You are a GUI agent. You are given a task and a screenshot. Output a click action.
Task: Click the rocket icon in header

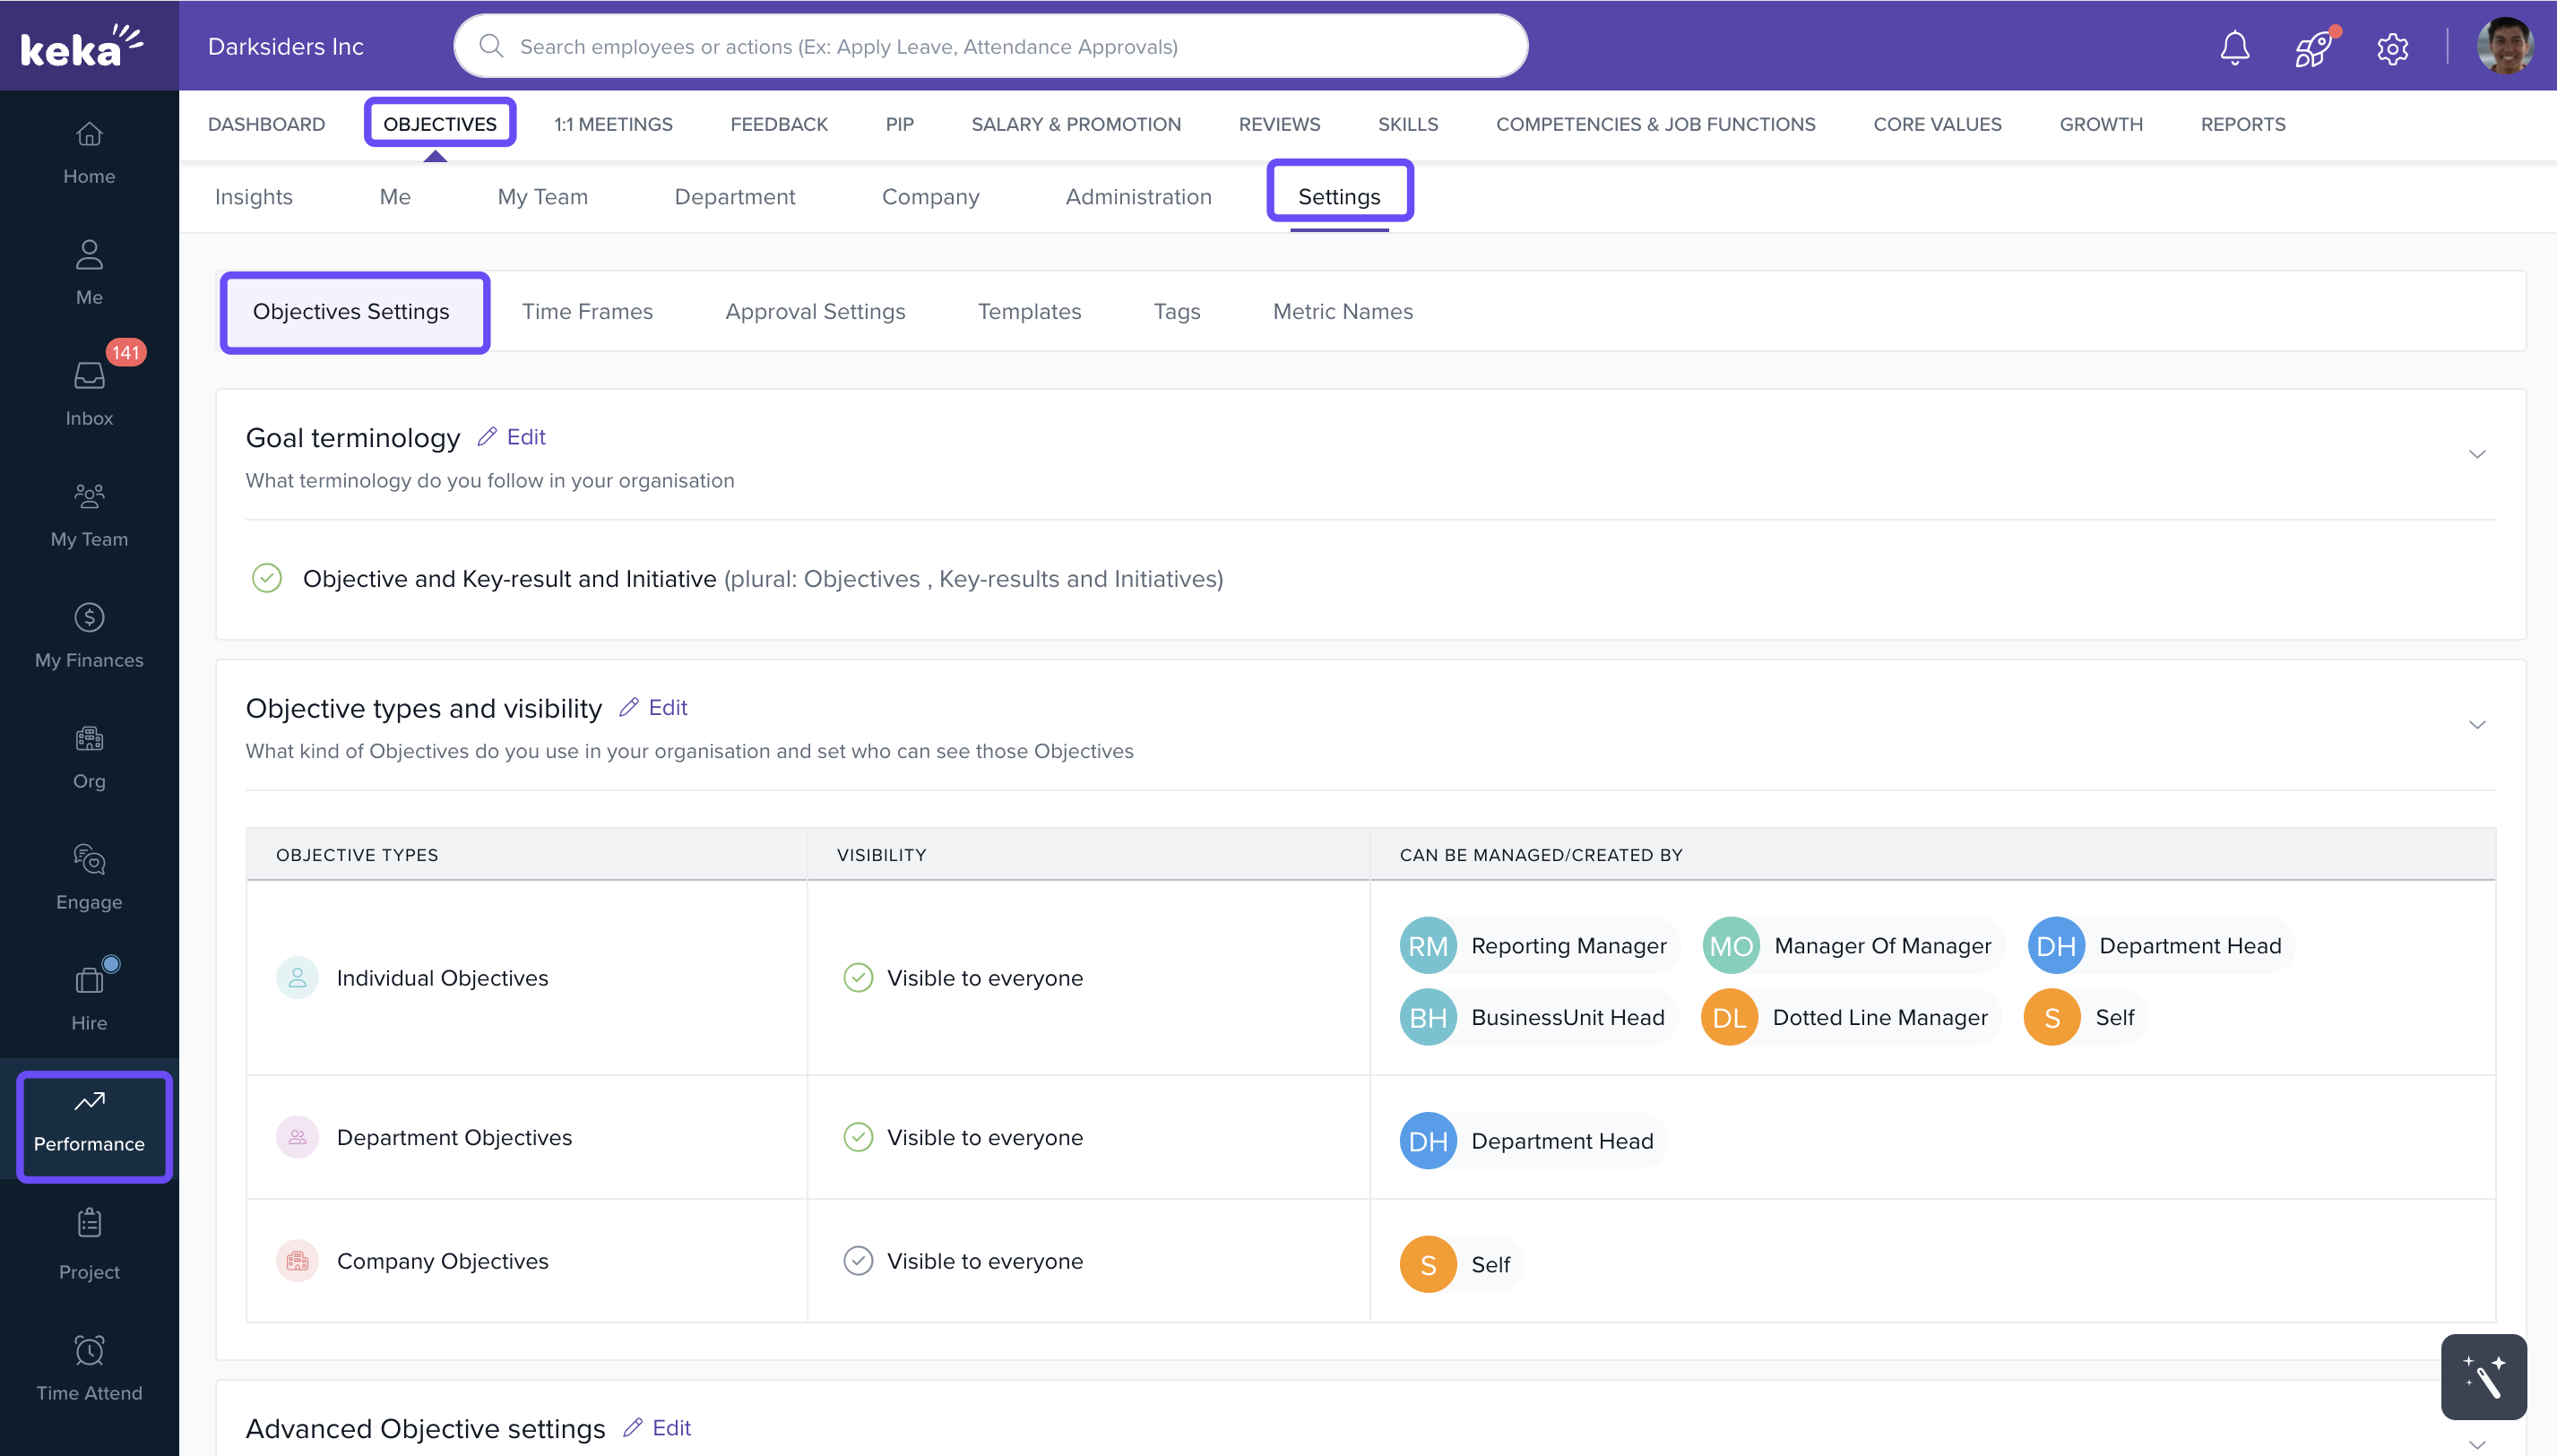click(2313, 47)
